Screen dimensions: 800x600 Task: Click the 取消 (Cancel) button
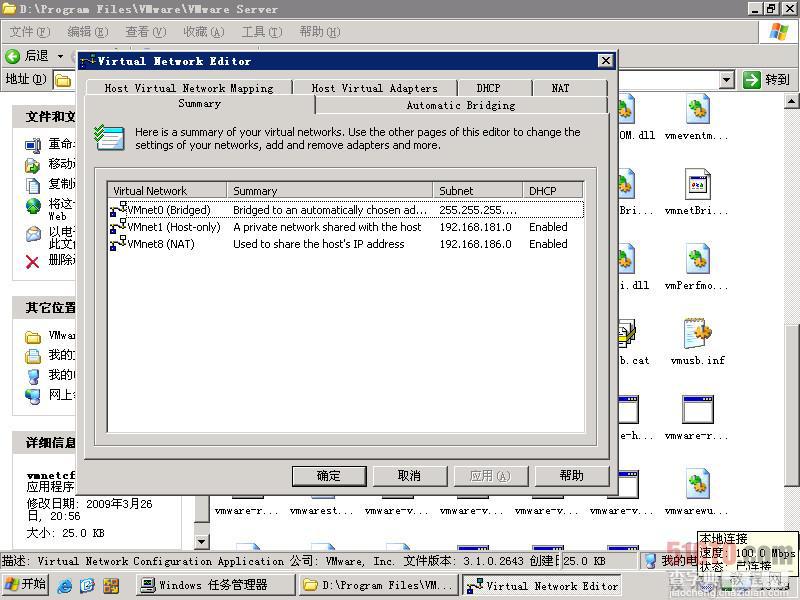[409, 476]
